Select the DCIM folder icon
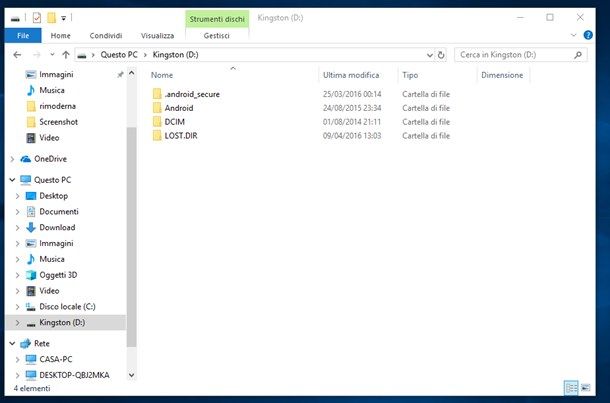This screenshot has height=403, width=610. [x=157, y=122]
